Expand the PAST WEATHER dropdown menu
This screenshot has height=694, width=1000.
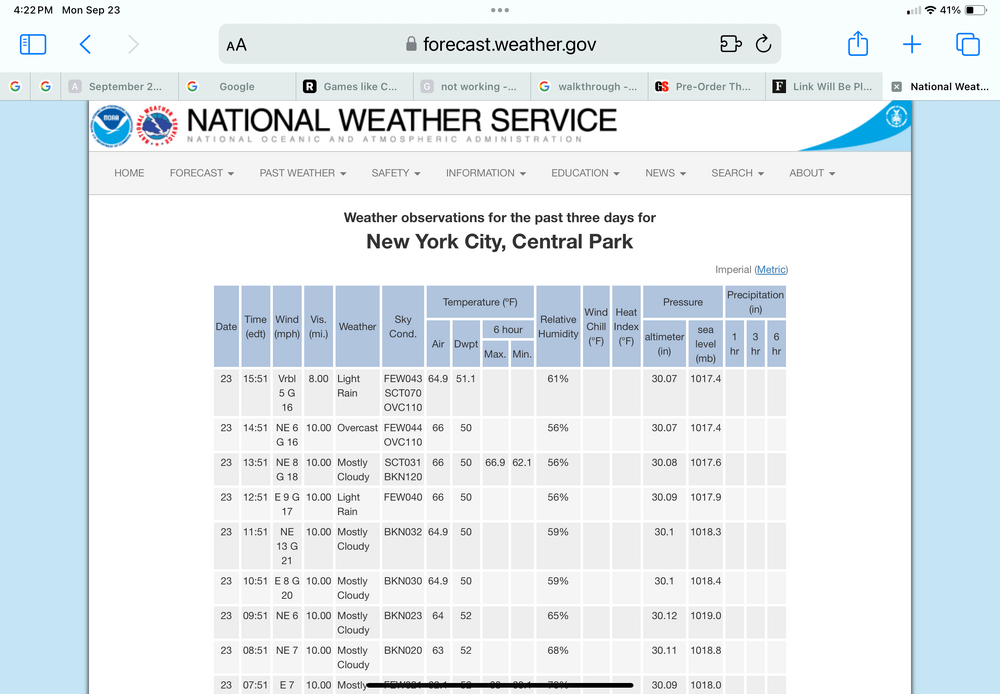point(302,173)
